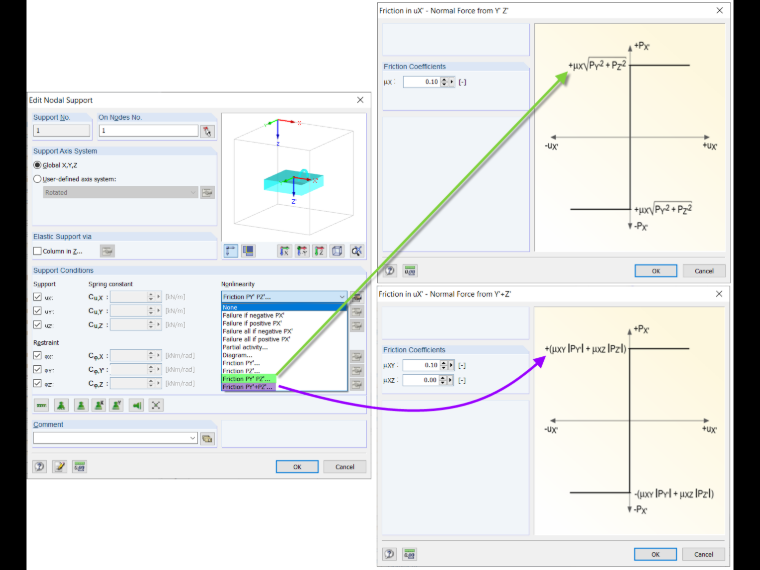The image size is (760, 570).
Task: Select the first support type icon with green bar
Action: (x=42, y=405)
